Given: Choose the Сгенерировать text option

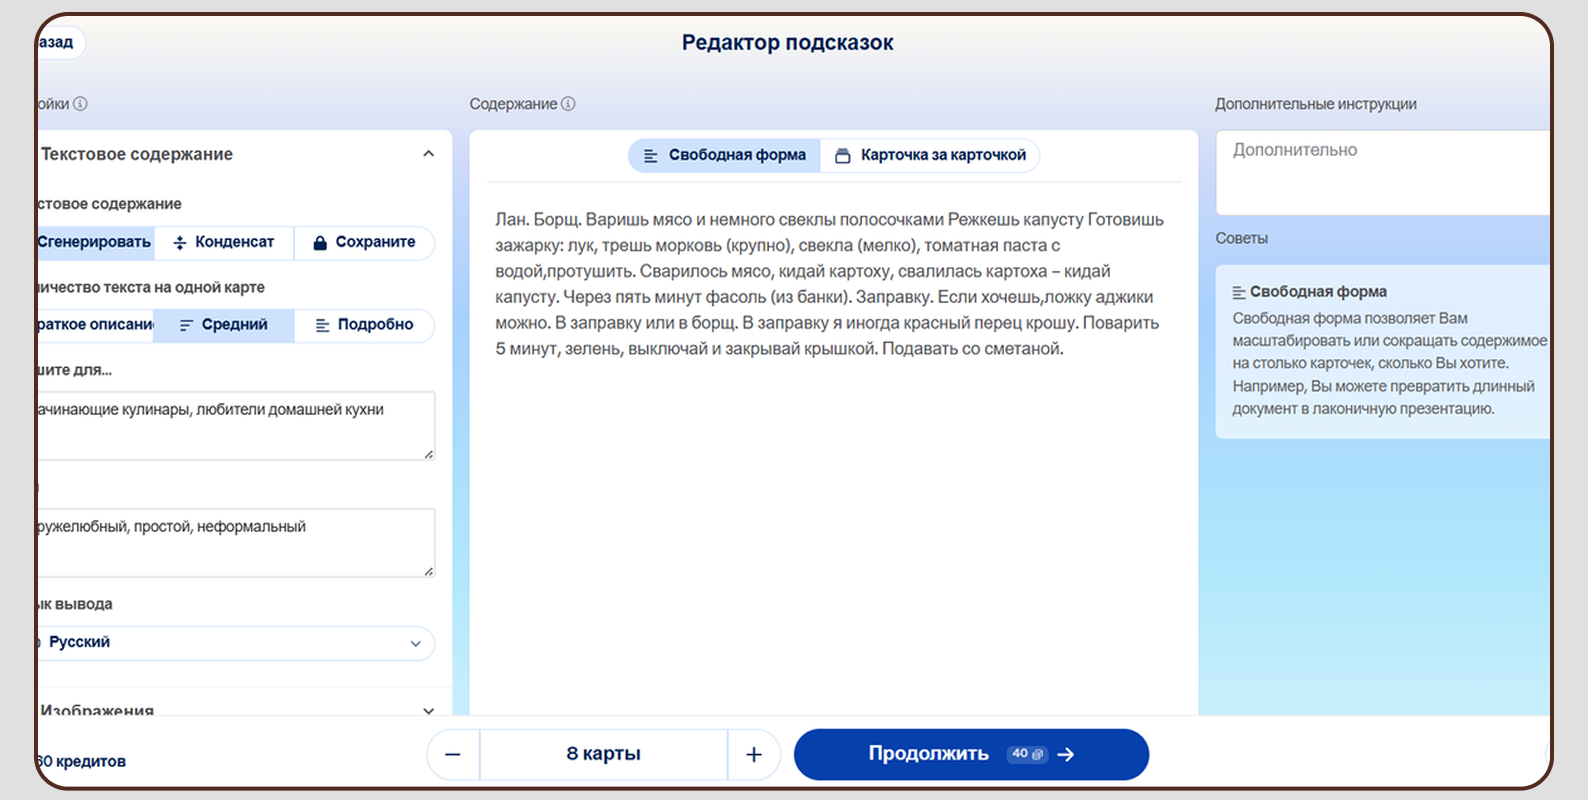Looking at the screenshot, I should click(94, 242).
